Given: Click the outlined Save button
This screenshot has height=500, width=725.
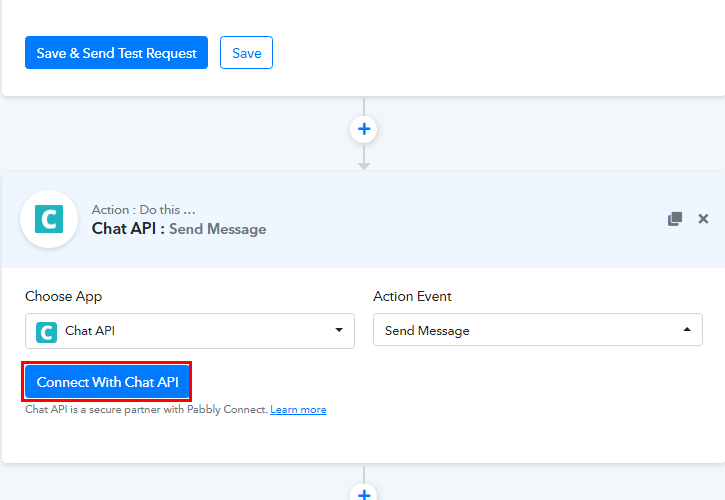Looking at the screenshot, I should click(x=246, y=53).
